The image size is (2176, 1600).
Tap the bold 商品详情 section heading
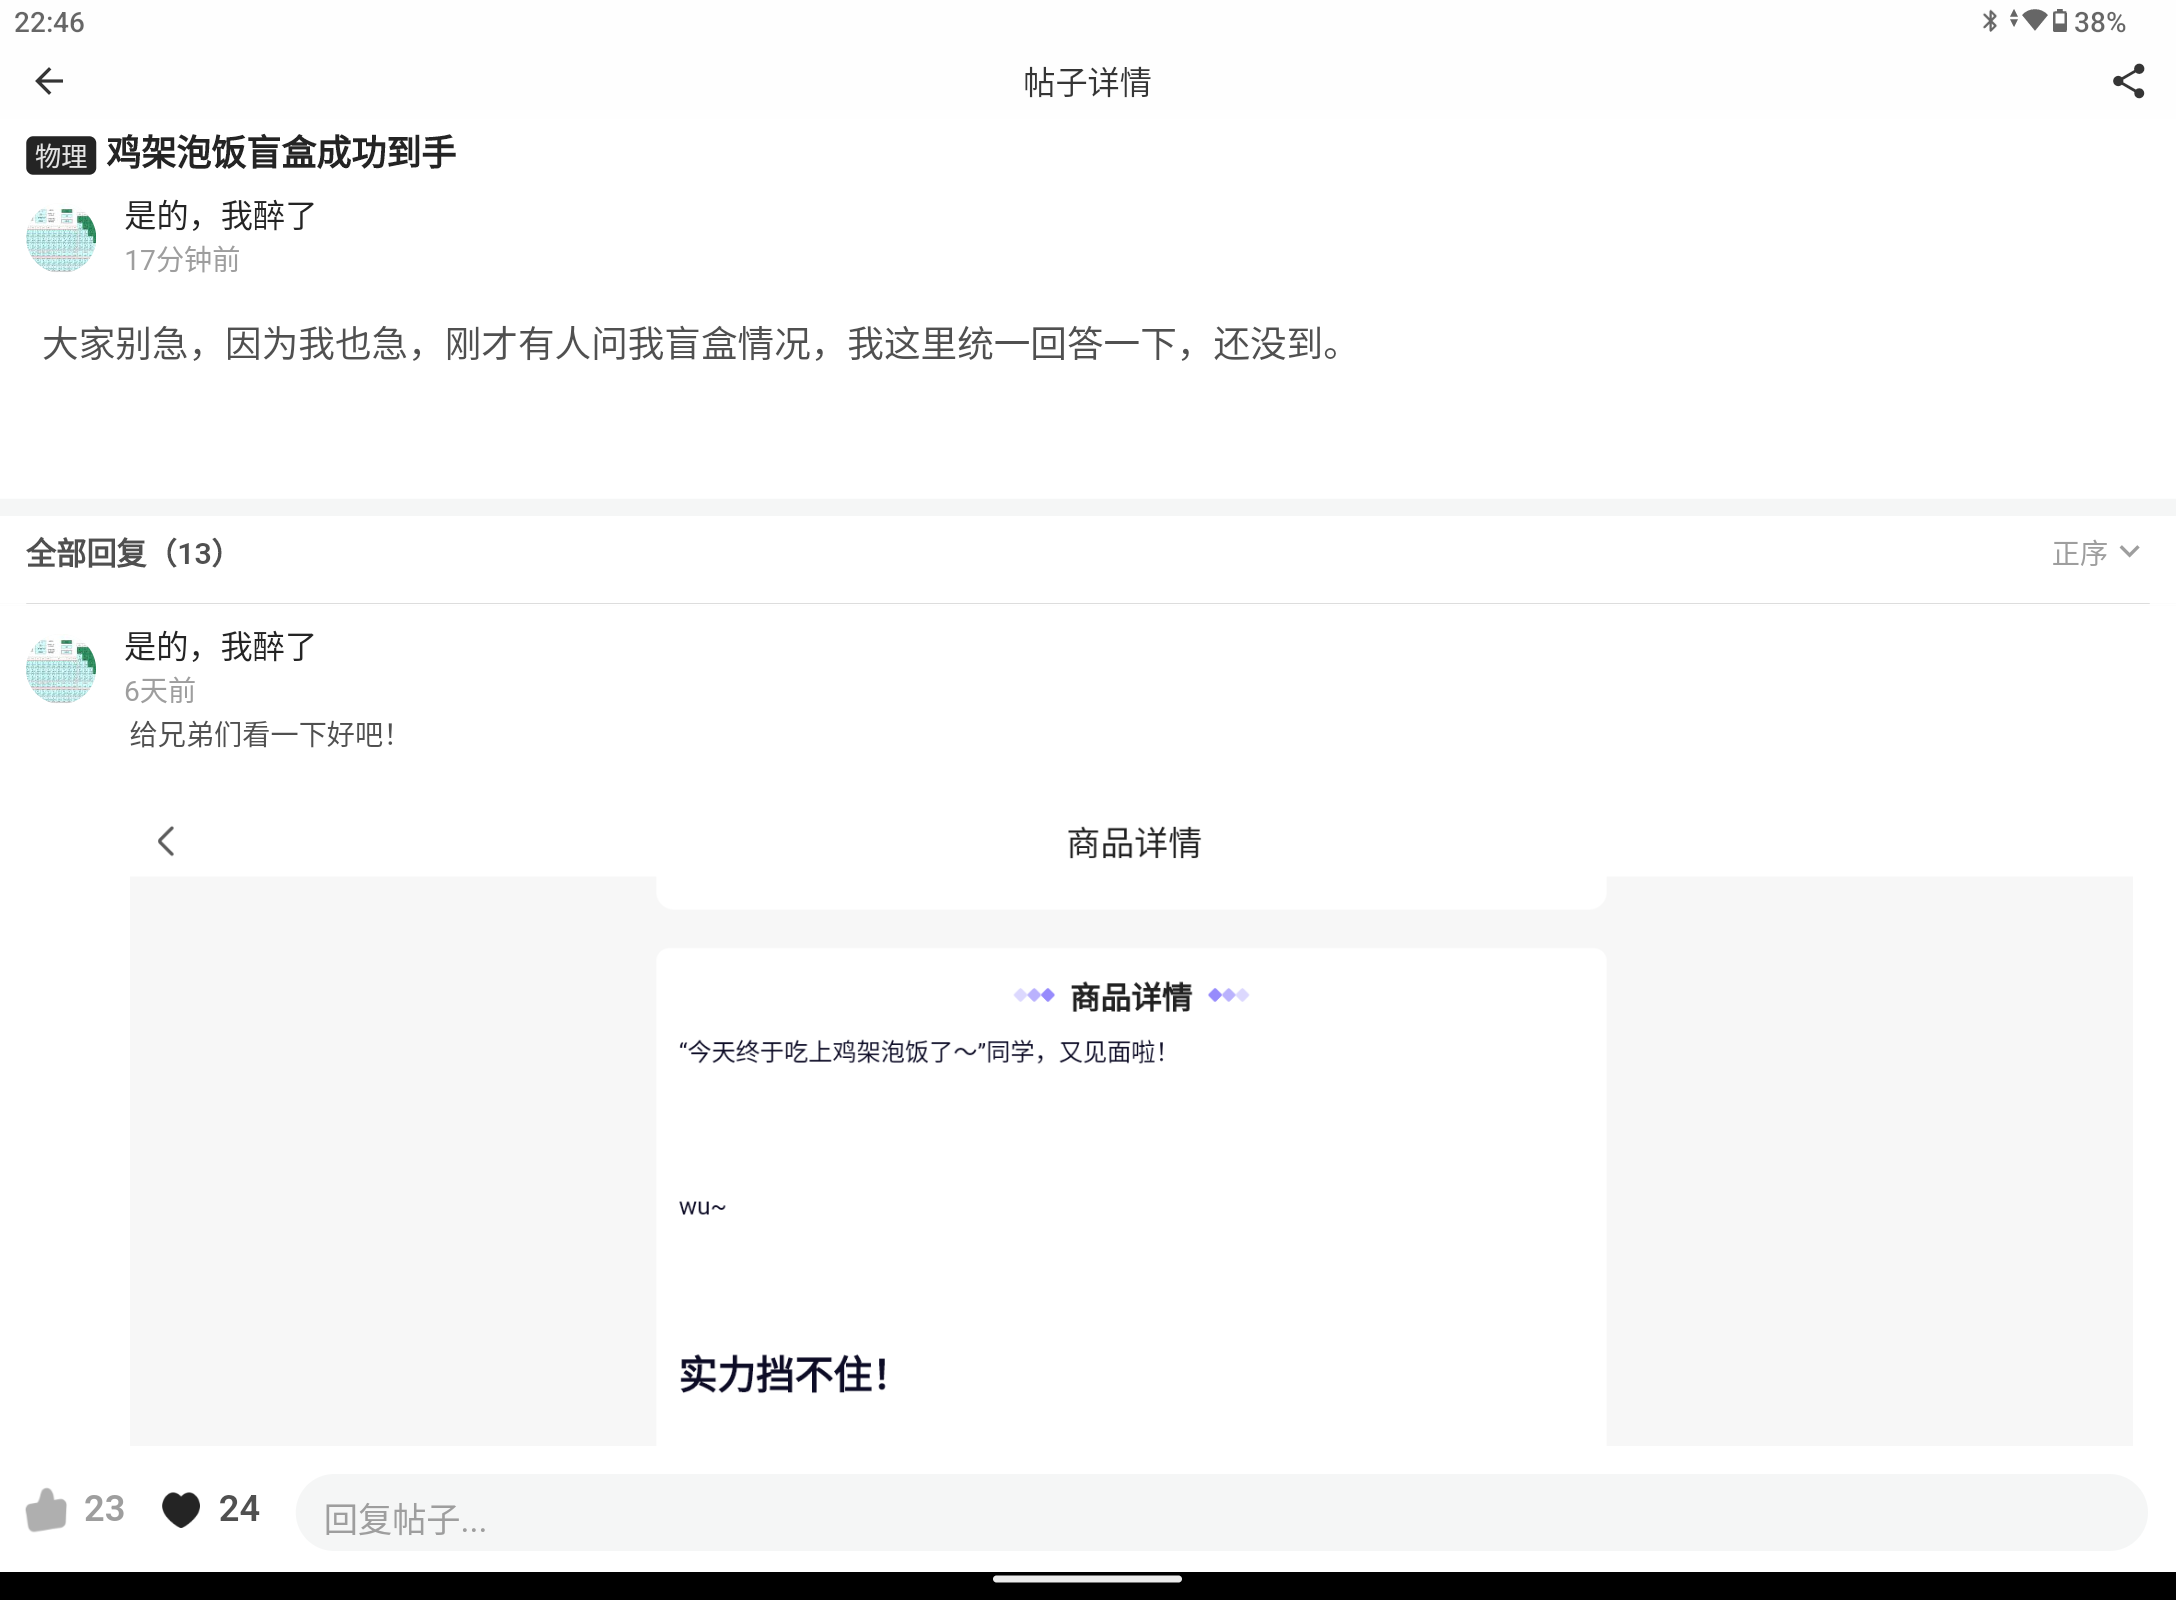[1131, 997]
